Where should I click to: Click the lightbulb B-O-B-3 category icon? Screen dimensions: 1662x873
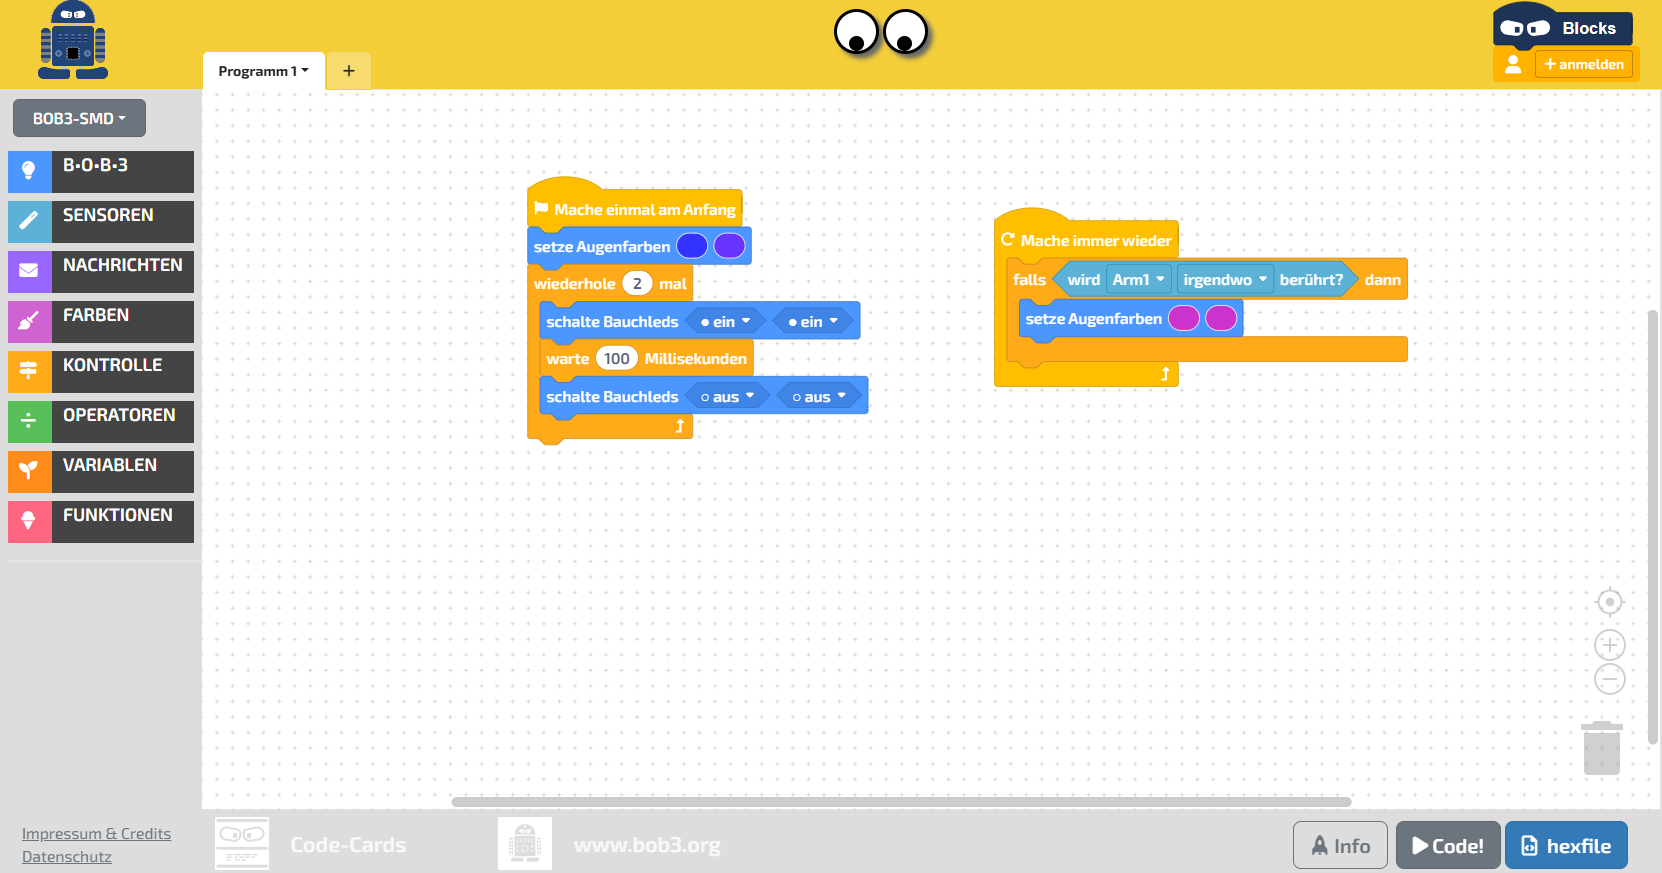tap(29, 171)
